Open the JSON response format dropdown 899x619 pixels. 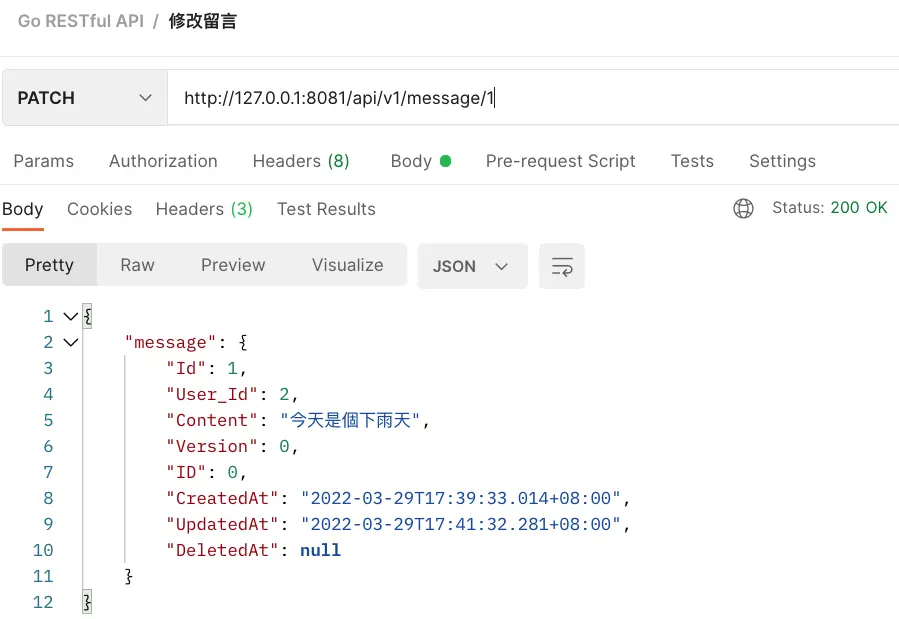(472, 266)
